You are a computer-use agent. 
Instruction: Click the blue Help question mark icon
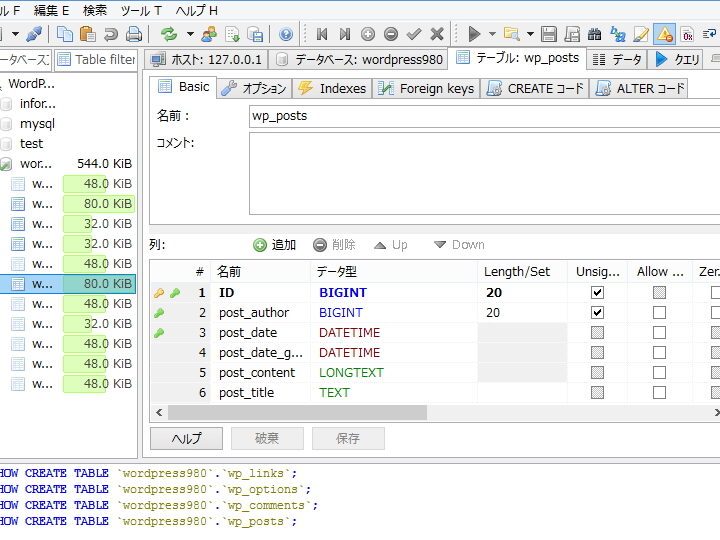pyautogui.click(x=286, y=34)
